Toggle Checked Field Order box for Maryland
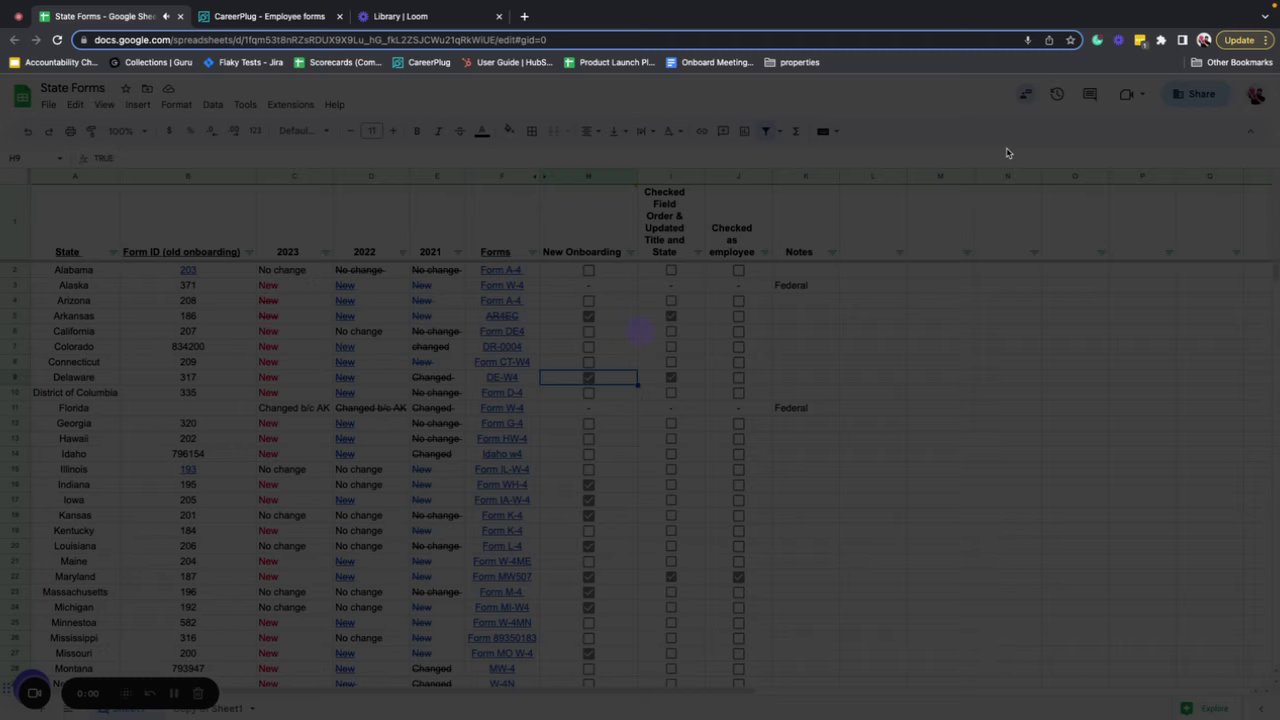 [671, 577]
